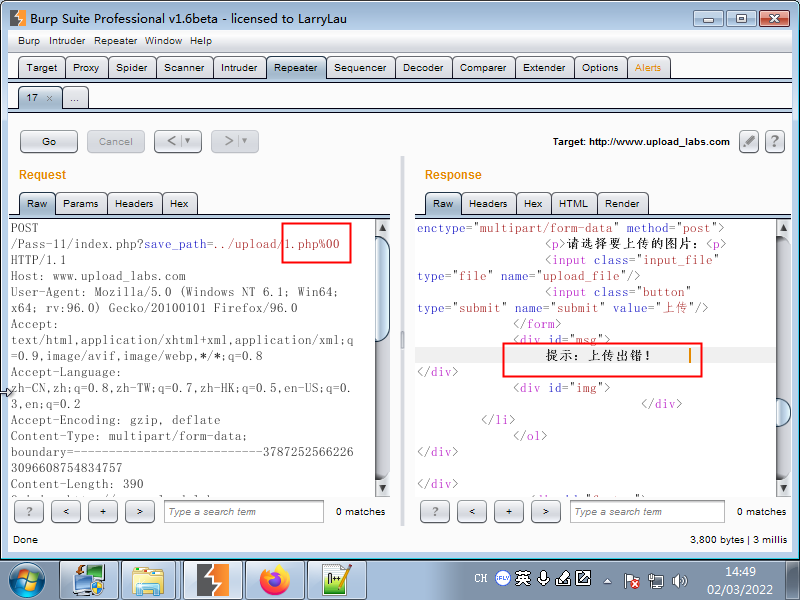Click the Go button to send request
The width and height of the screenshot is (800, 600).
point(49,141)
